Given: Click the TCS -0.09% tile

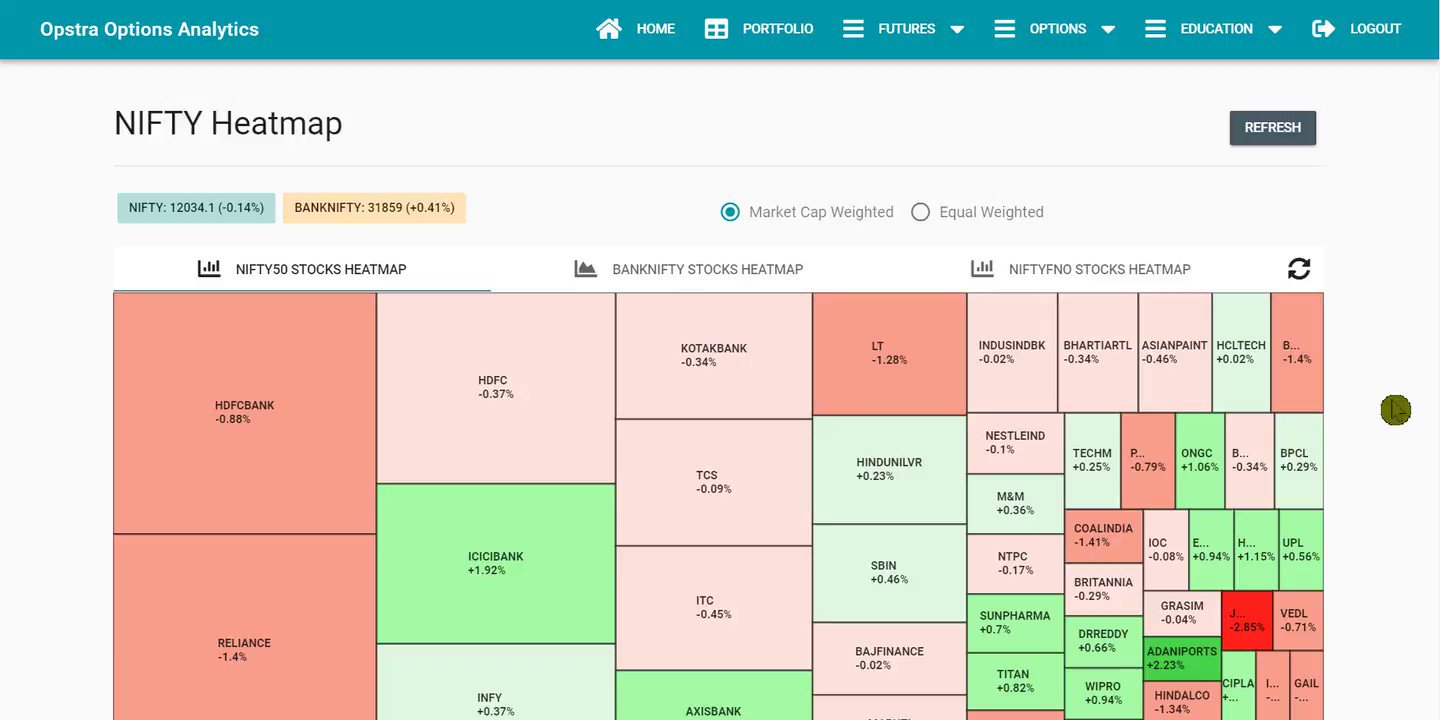Looking at the screenshot, I should [714, 482].
